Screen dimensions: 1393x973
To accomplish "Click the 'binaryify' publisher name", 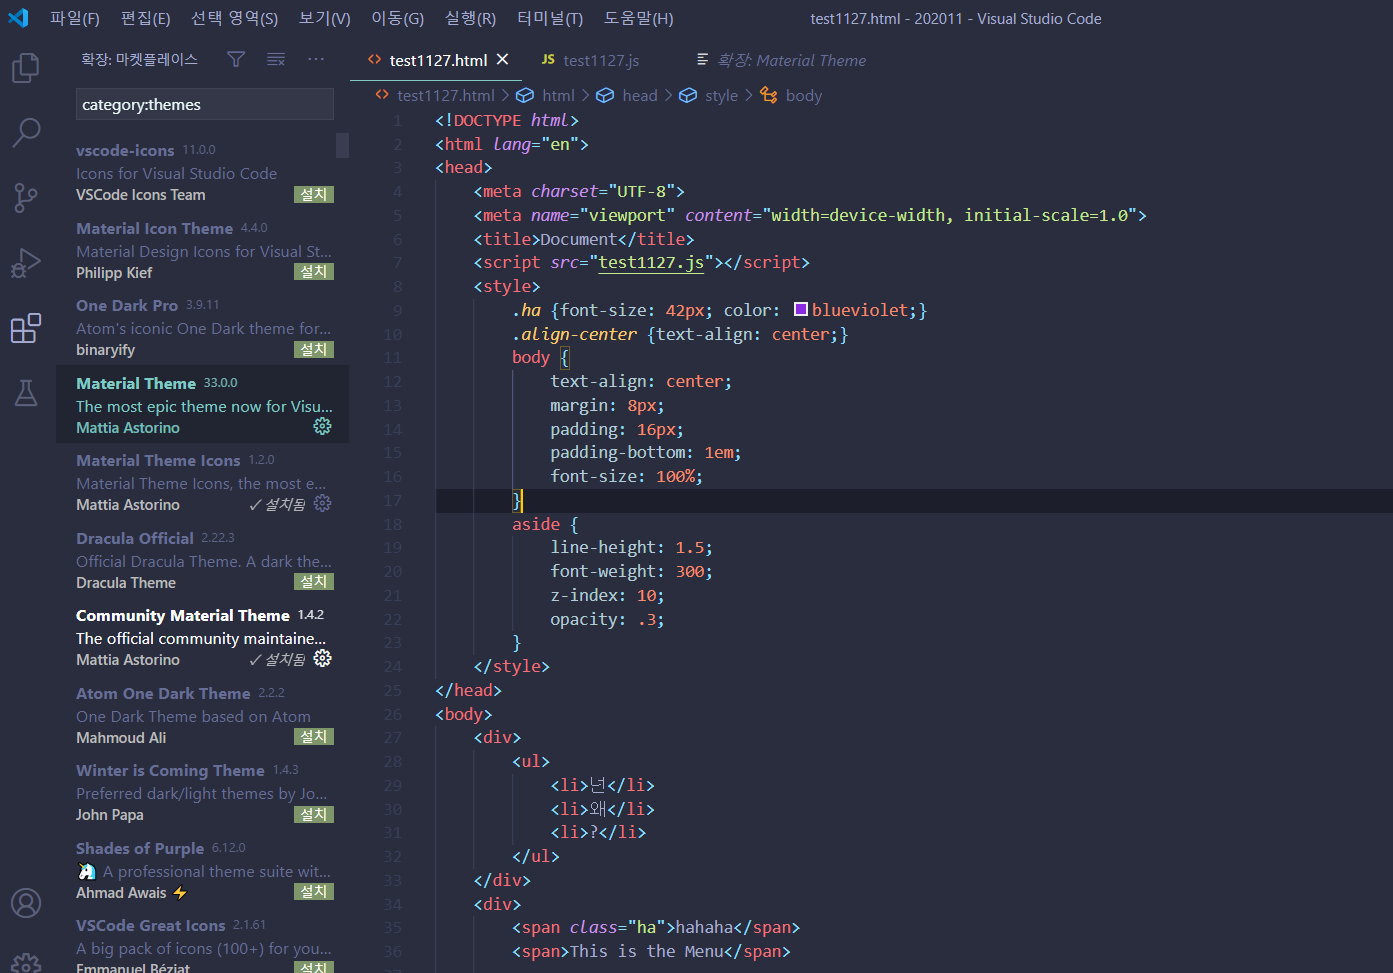I will 105,349.
